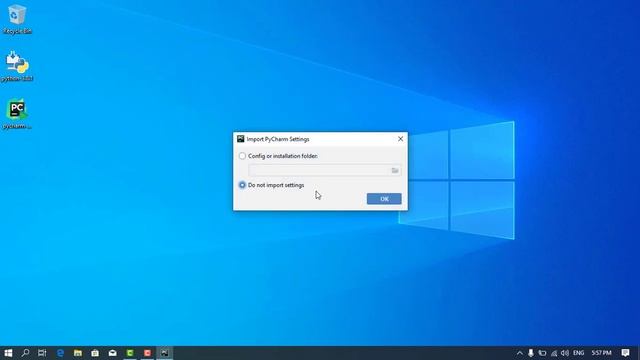The width and height of the screenshot is (640, 360).
Task: Click the OK button in the dialog
Action: [384, 199]
